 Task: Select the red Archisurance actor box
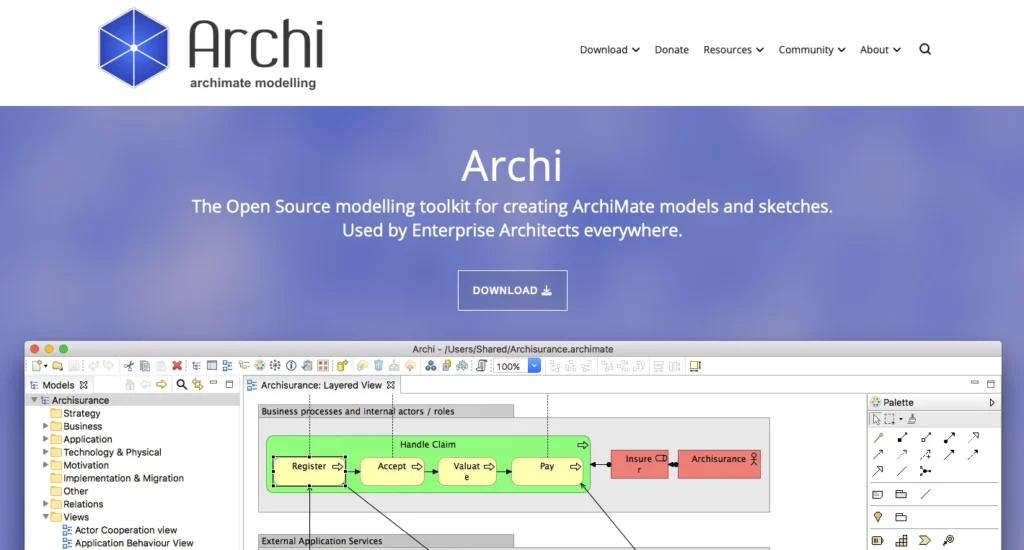click(x=719, y=464)
